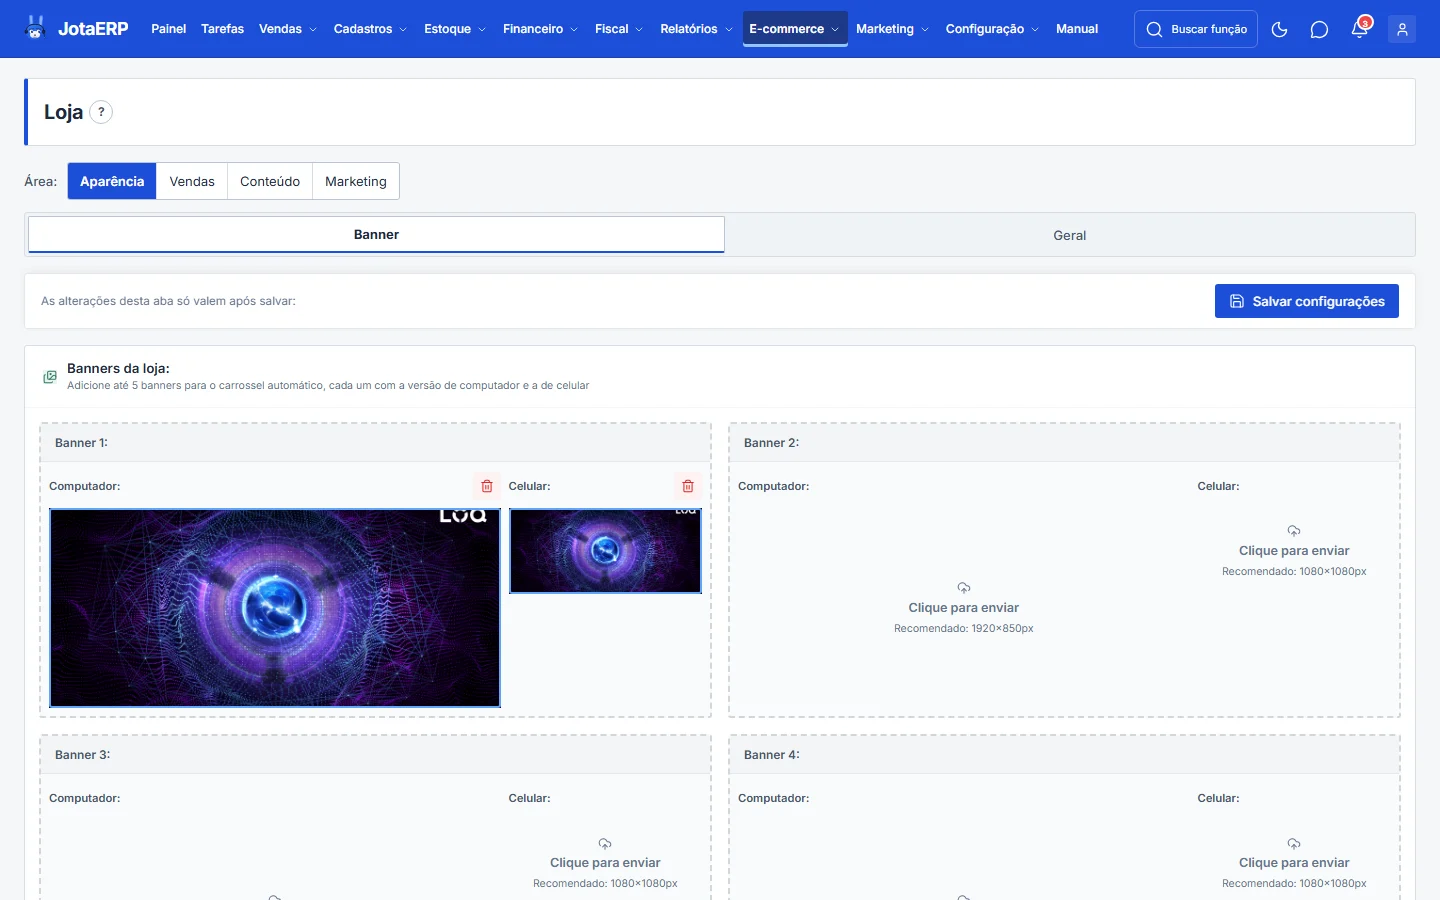Open the Manual menu item
The width and height of the screenshot is (1440, 900).
(1077, 29)
